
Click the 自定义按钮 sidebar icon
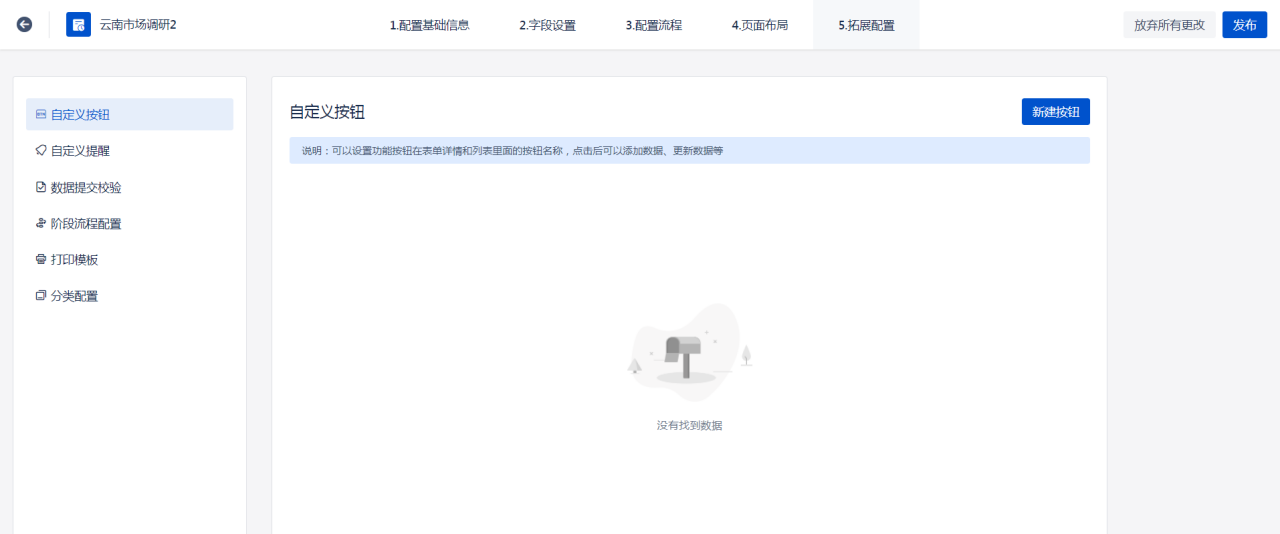click(x=41, y=115)
